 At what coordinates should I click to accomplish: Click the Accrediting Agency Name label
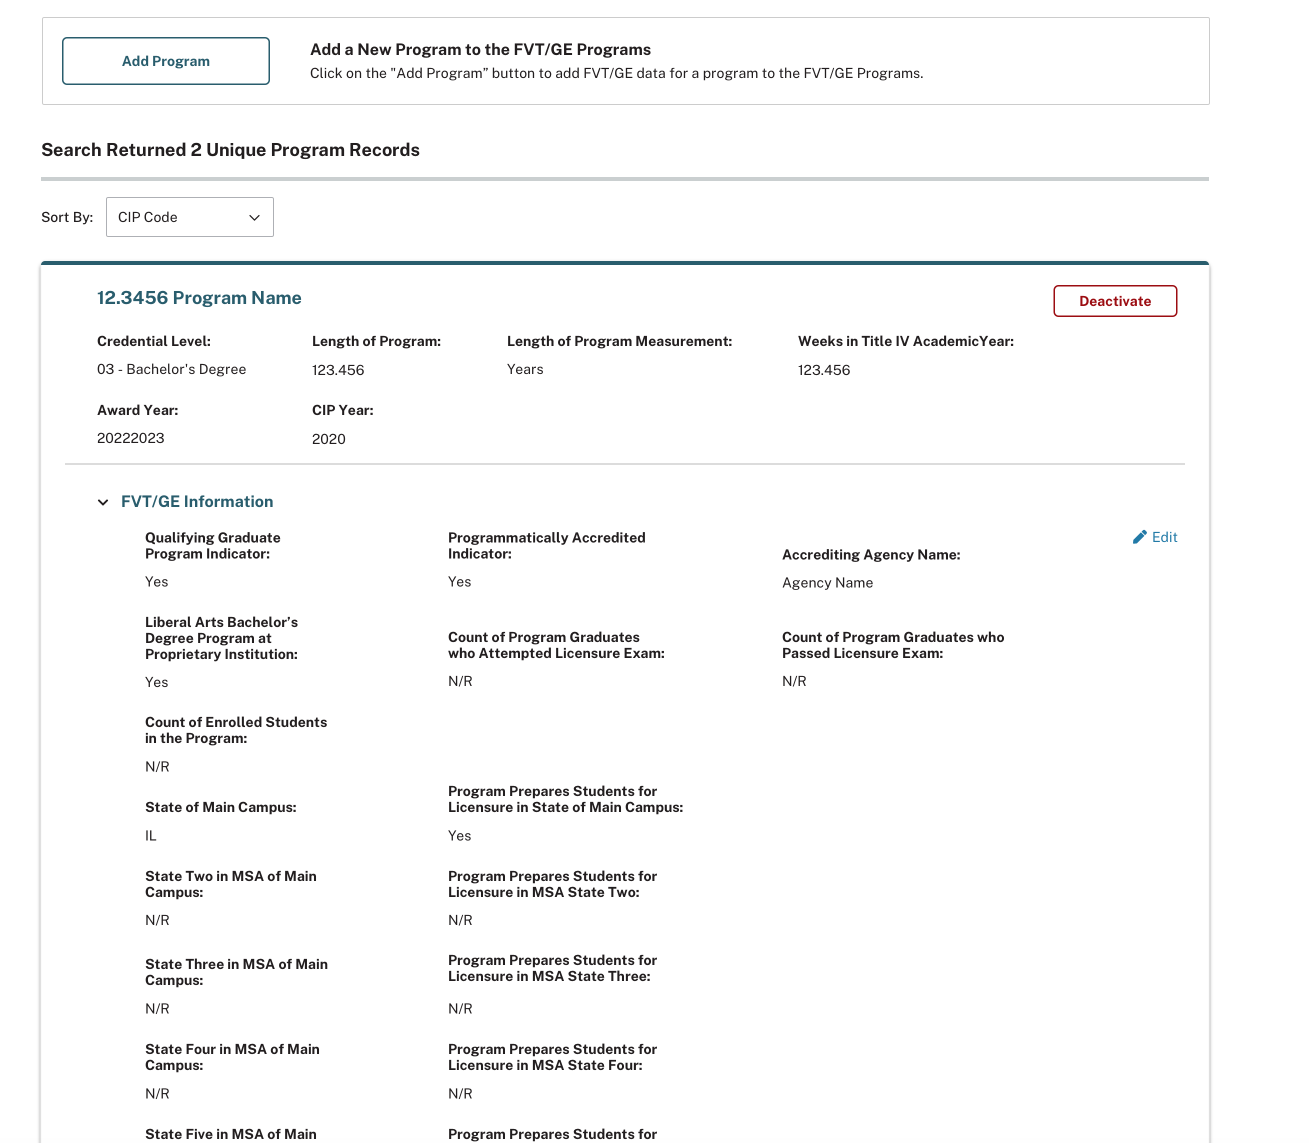(871, 555)
